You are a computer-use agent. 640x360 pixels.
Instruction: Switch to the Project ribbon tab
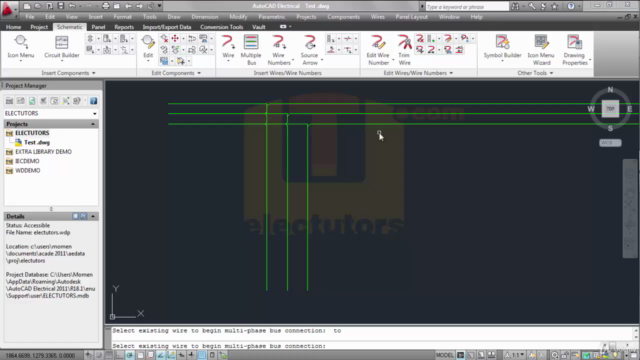pyautogui.click(x=39, y=27)
